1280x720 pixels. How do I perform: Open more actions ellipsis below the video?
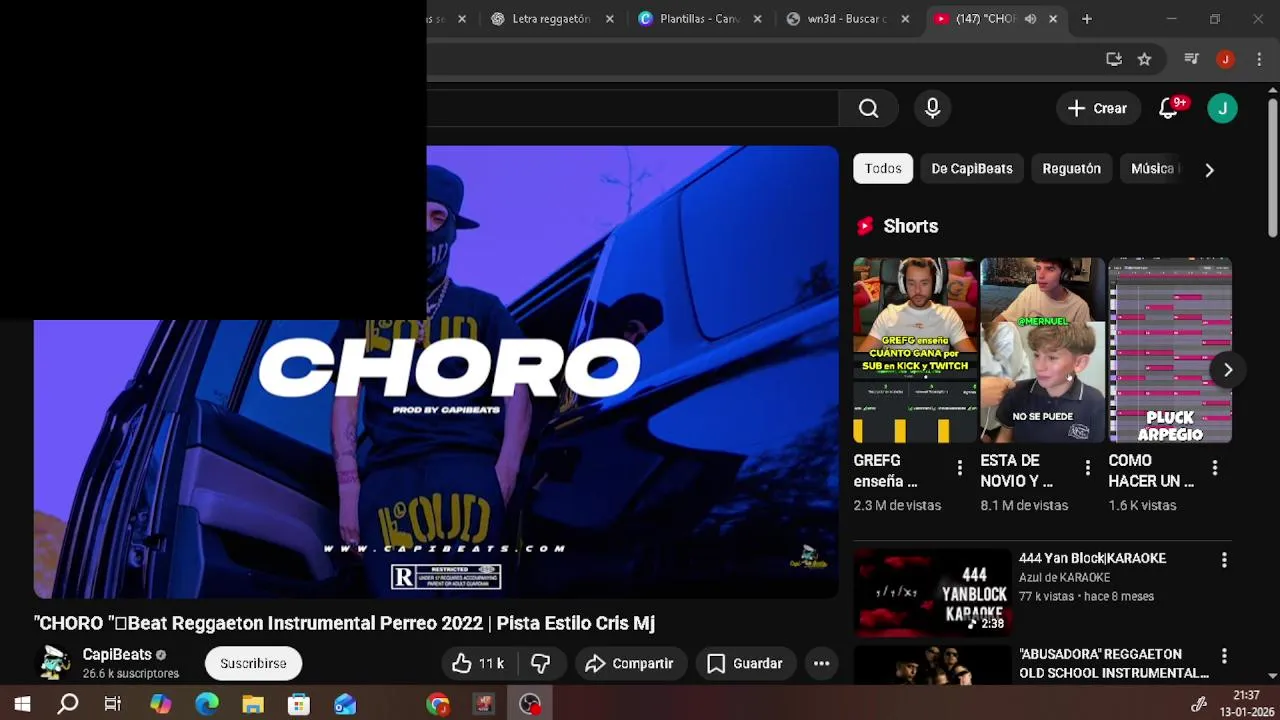(x=821, y=663)
